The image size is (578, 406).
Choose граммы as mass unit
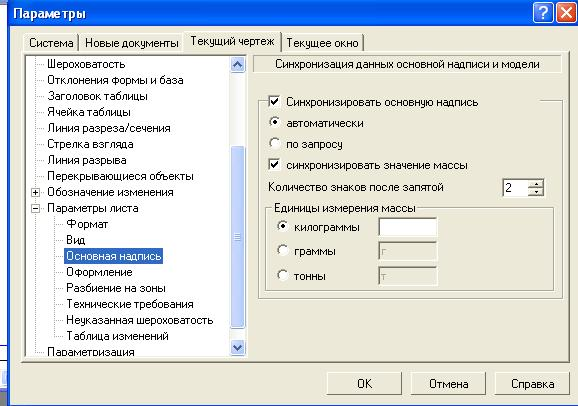click(x=282, y=250)
